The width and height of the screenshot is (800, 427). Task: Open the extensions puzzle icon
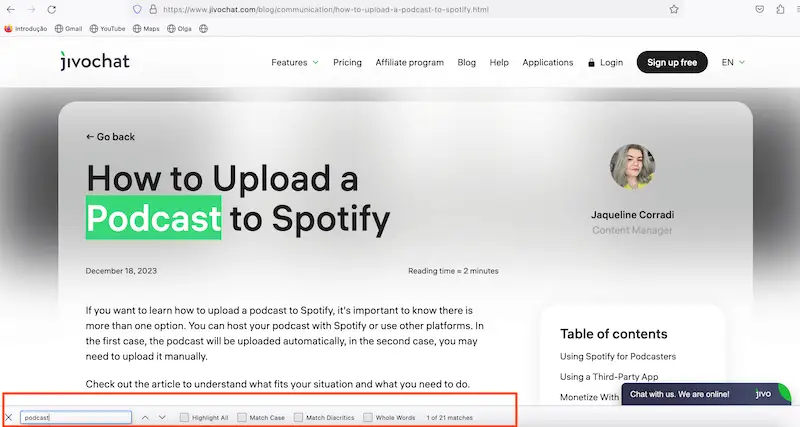pos(780,9)
